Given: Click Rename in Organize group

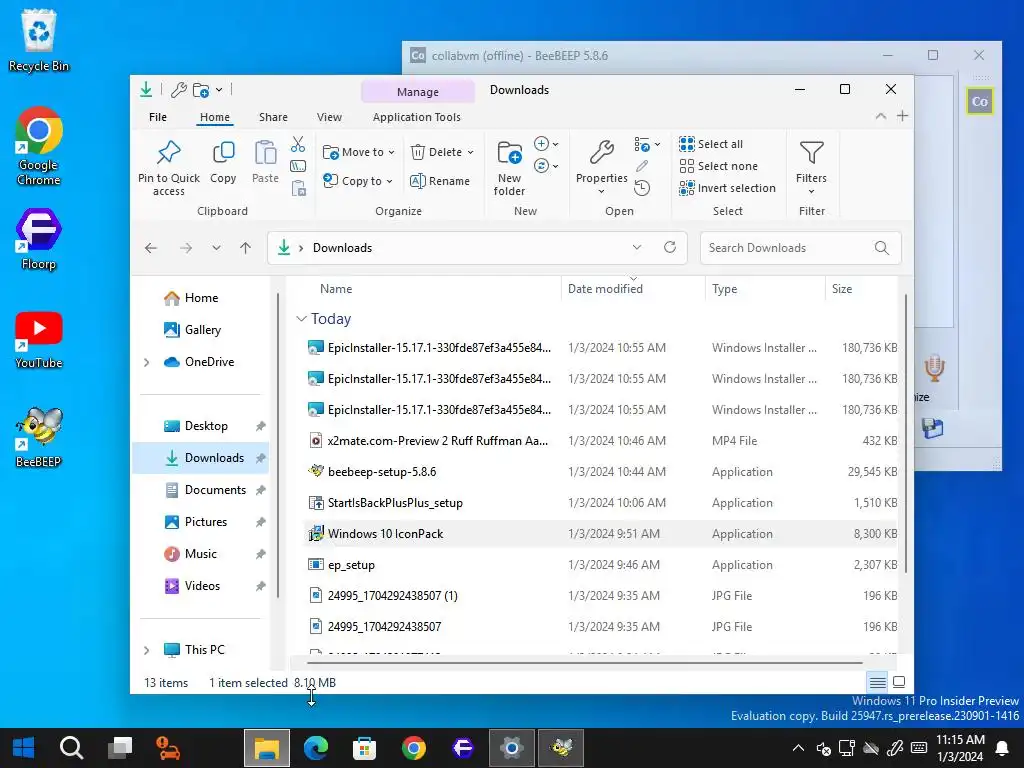Looking at the screenshot, I should click(440, 181).
